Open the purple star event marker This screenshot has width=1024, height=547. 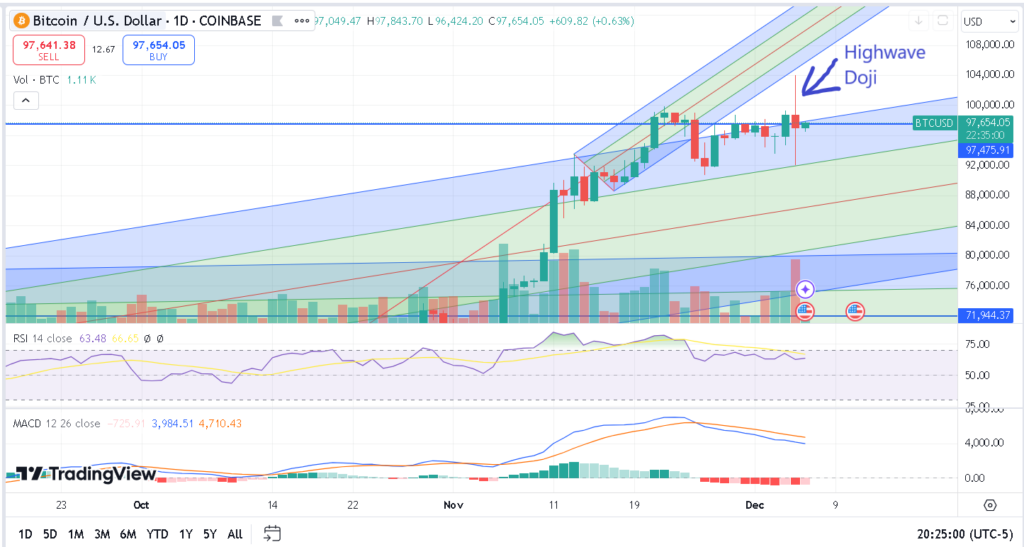pos(805,289)
